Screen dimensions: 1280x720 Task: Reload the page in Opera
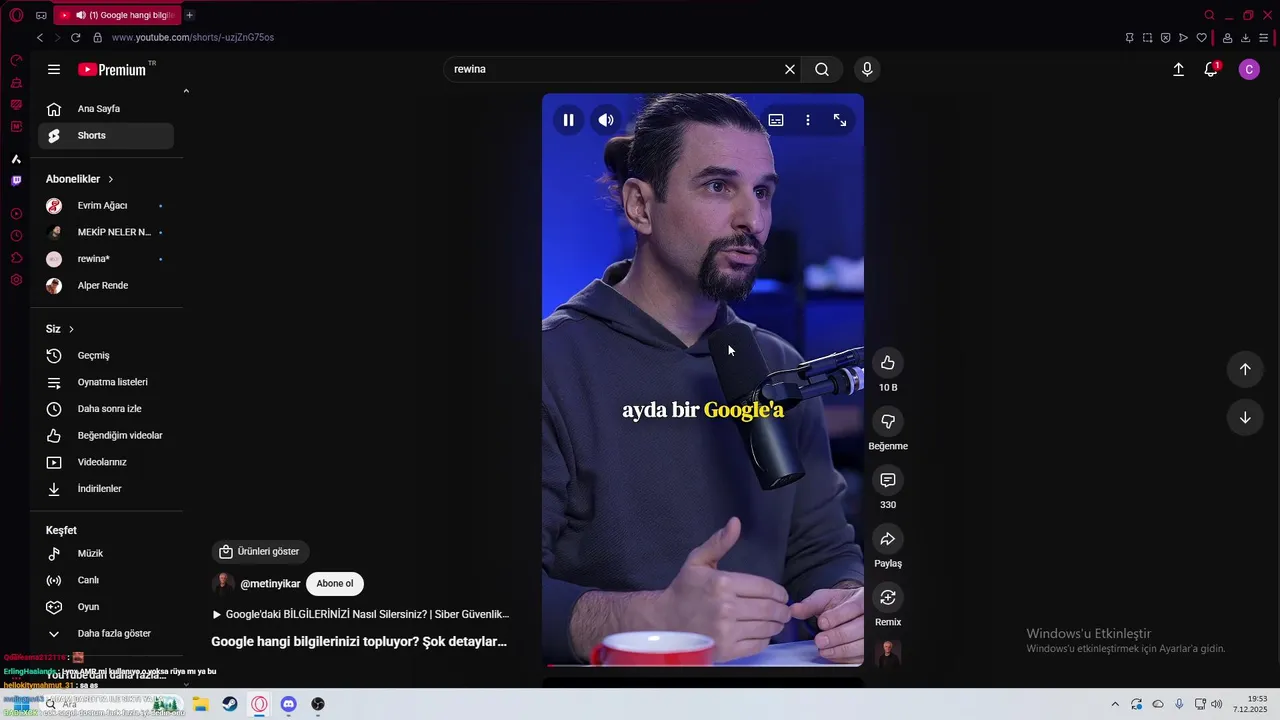pyautogui.click(x=75, y=37)
